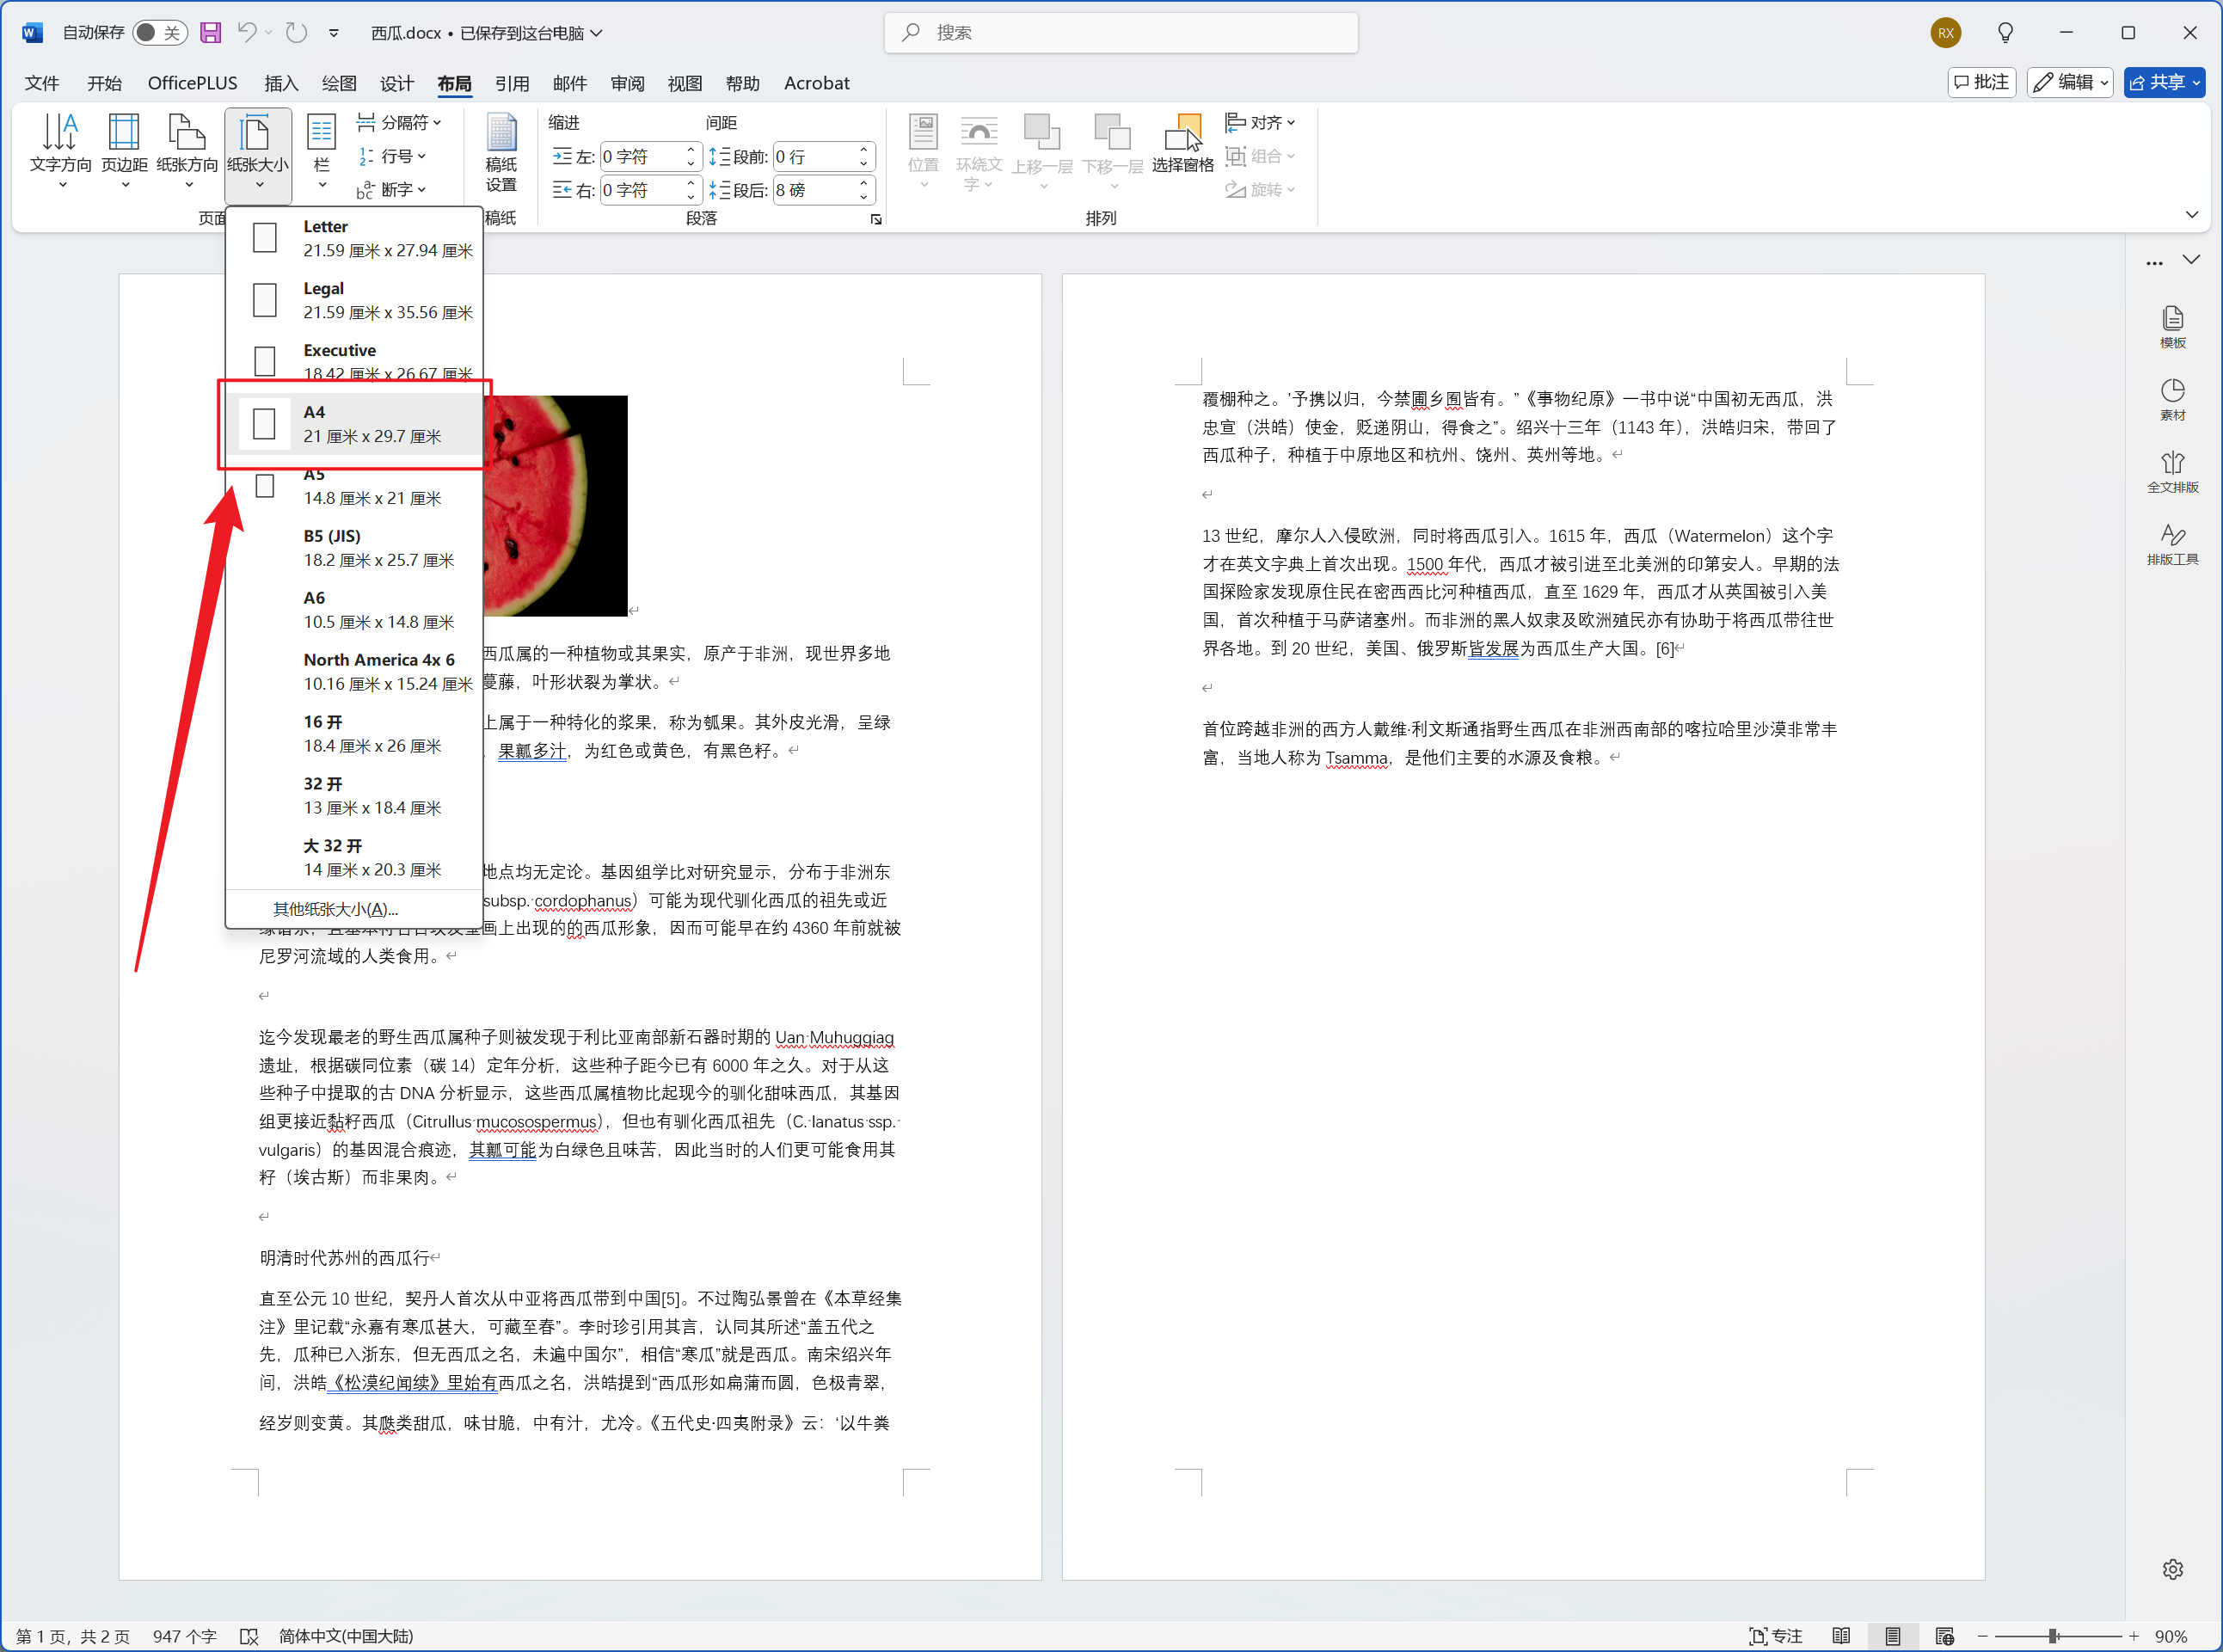Image resolution: width=2223 pixels, height=1652 pixels.
Task: Open the 素材 panel in right sidebar
Action: [2172, 398]
